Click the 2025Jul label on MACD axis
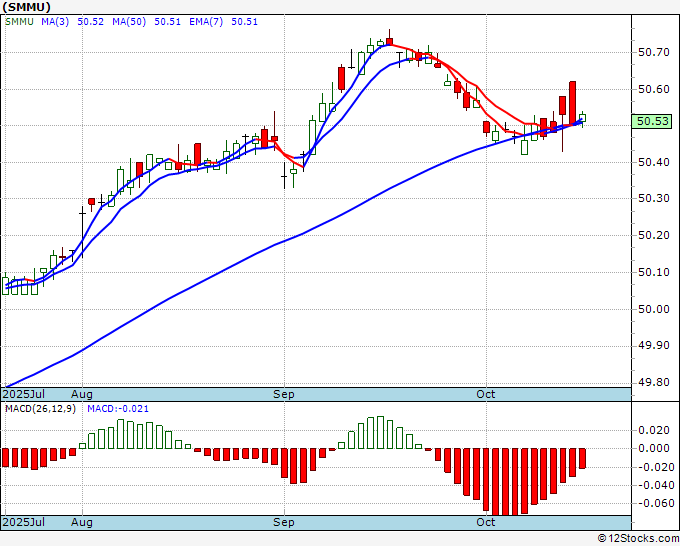This screenshot has width=680, height=546. pos(24,522)
